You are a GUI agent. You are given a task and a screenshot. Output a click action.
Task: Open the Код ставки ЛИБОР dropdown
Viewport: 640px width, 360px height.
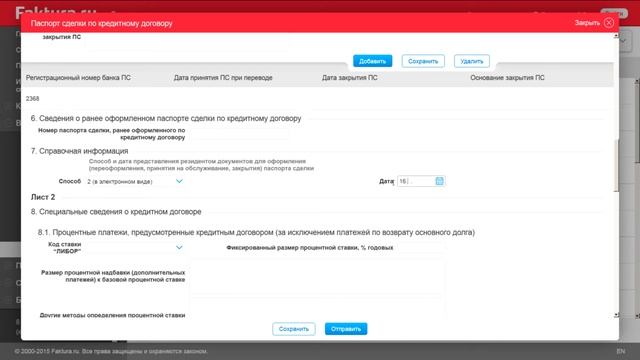pyautogui.click(x=179, y=247)
